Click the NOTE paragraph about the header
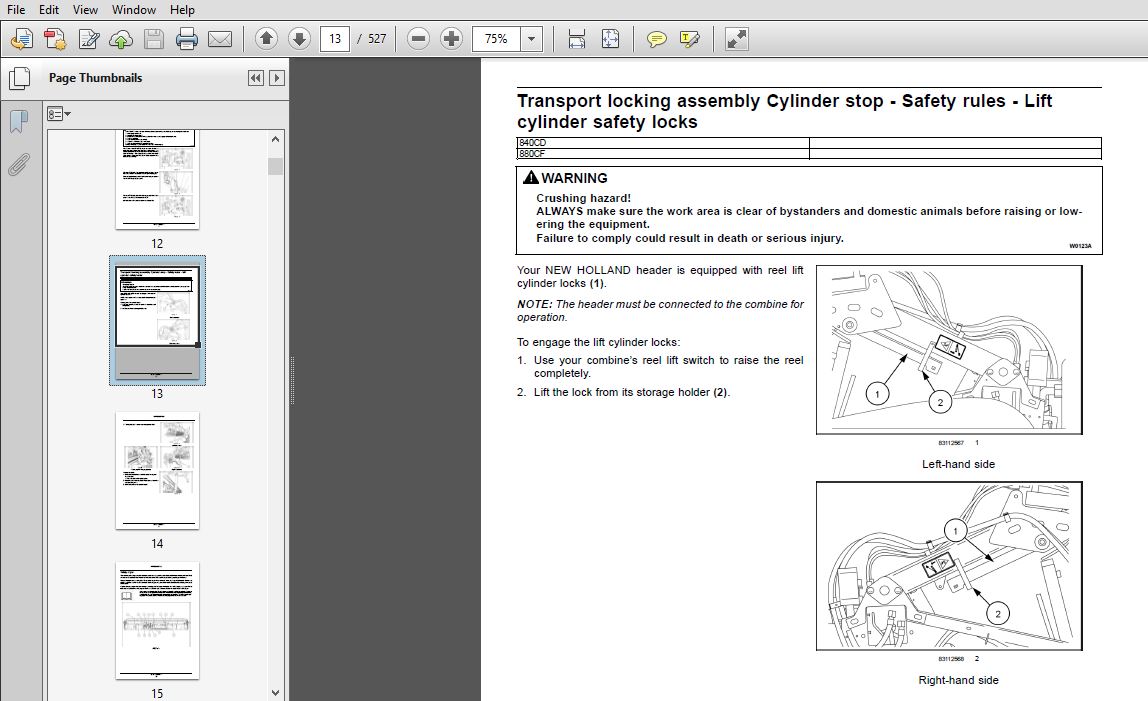This screenshot has height=701, width=1148. click(x=660, y=311)
